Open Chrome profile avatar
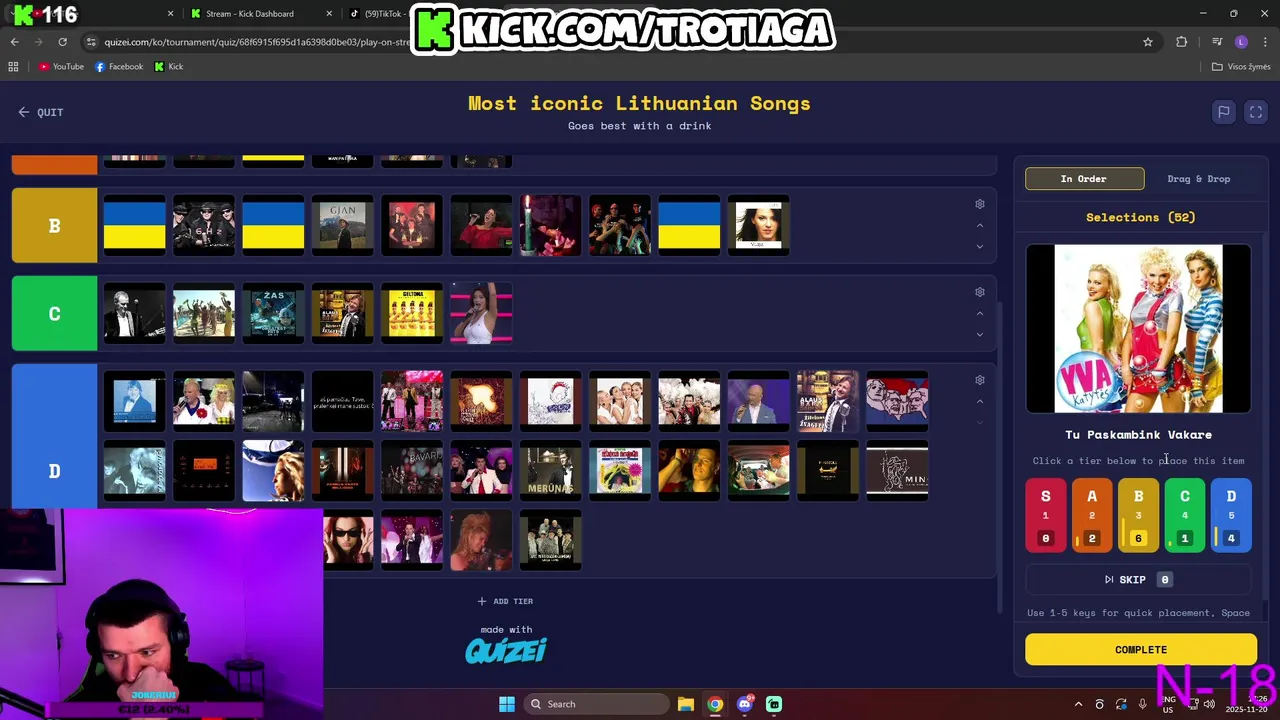 pyautogui.click(x=1241, y=42)
